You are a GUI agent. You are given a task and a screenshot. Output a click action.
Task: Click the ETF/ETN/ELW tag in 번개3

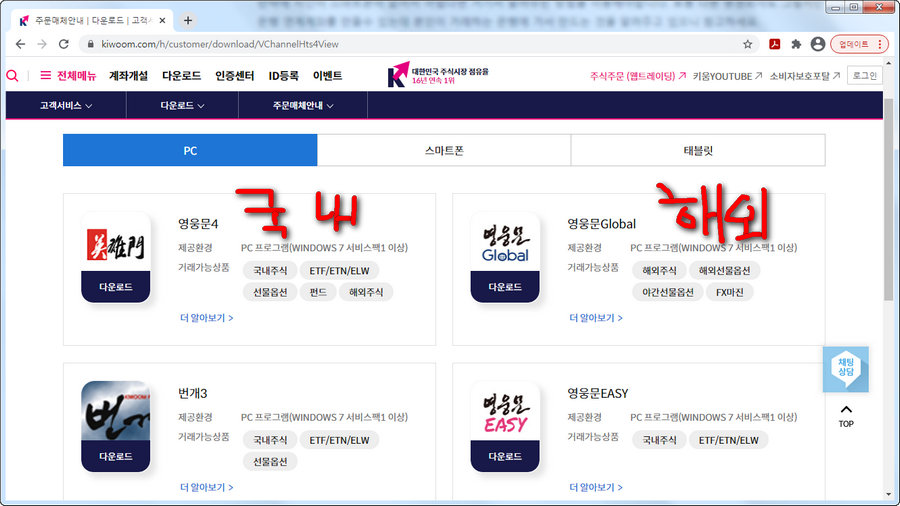coord(339,440)
